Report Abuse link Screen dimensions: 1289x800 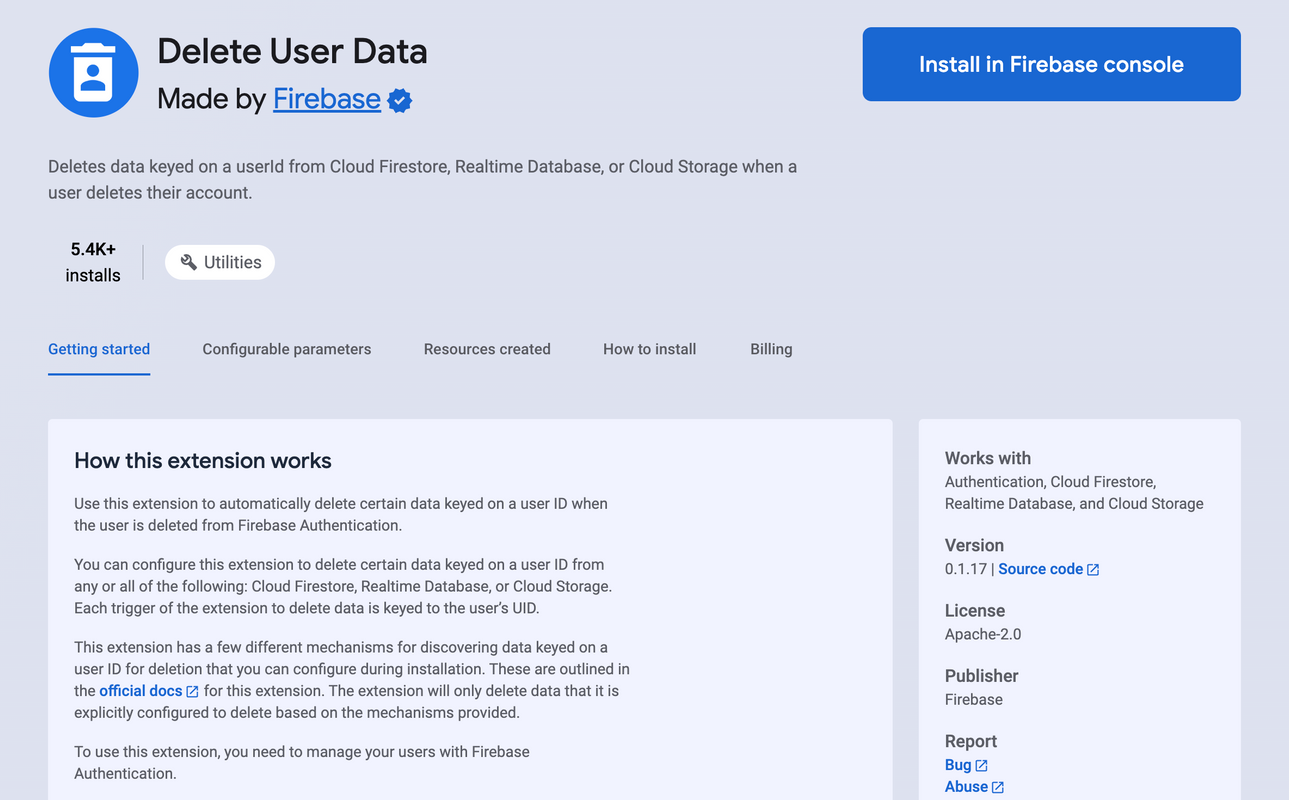[966, 787]
